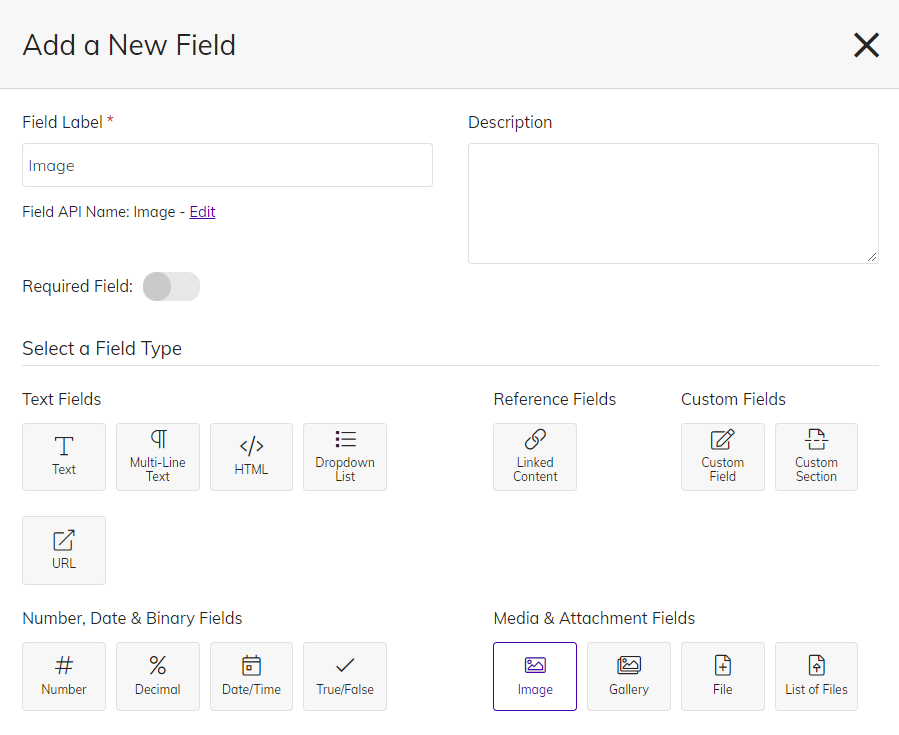Select the Dropdown List field type

click(345, 457)
